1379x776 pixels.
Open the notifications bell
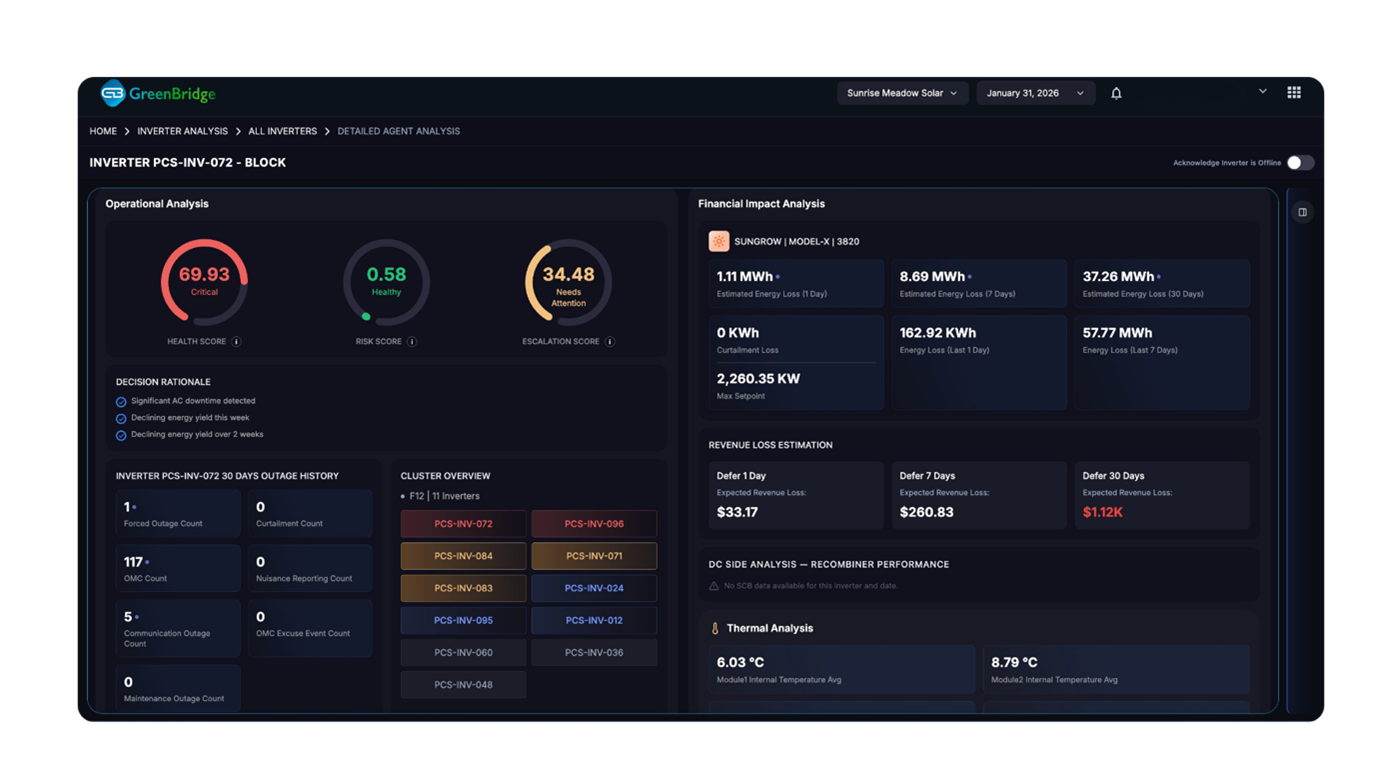click(x=1116, y=93)
